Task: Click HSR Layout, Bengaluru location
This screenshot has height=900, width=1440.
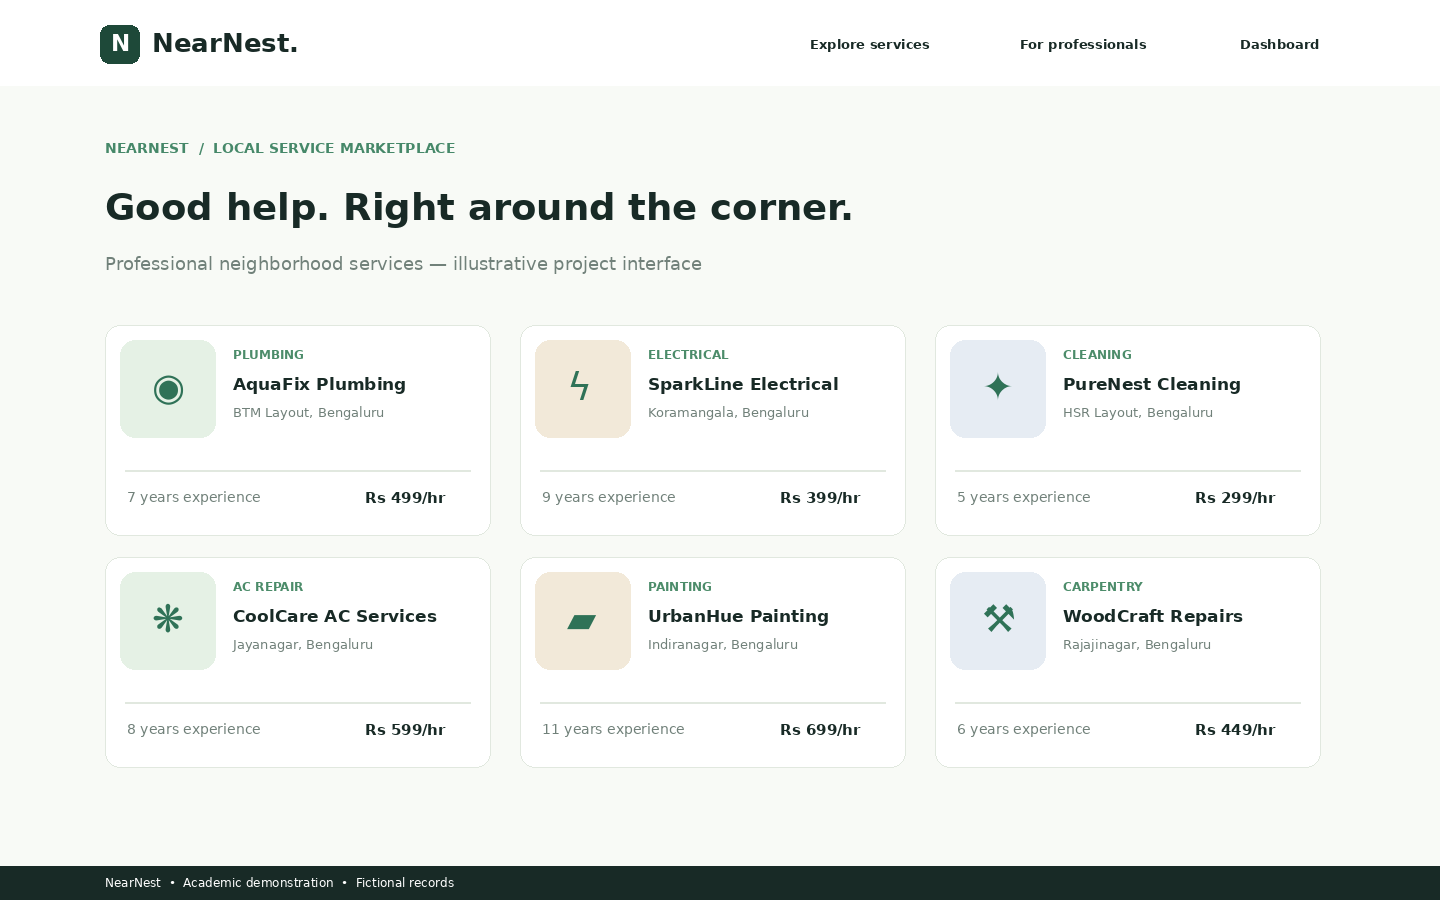Action: coord(1138,413)
